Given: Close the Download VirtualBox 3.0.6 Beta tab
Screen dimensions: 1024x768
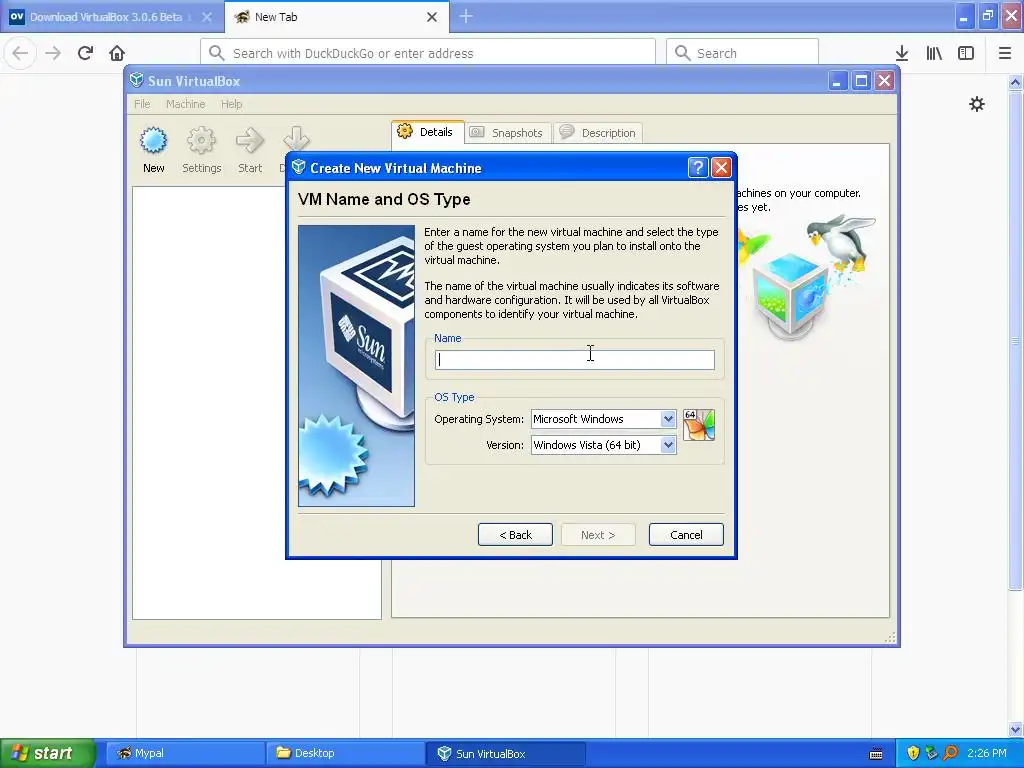Looking at the screenshot, I should pos(207,17).
